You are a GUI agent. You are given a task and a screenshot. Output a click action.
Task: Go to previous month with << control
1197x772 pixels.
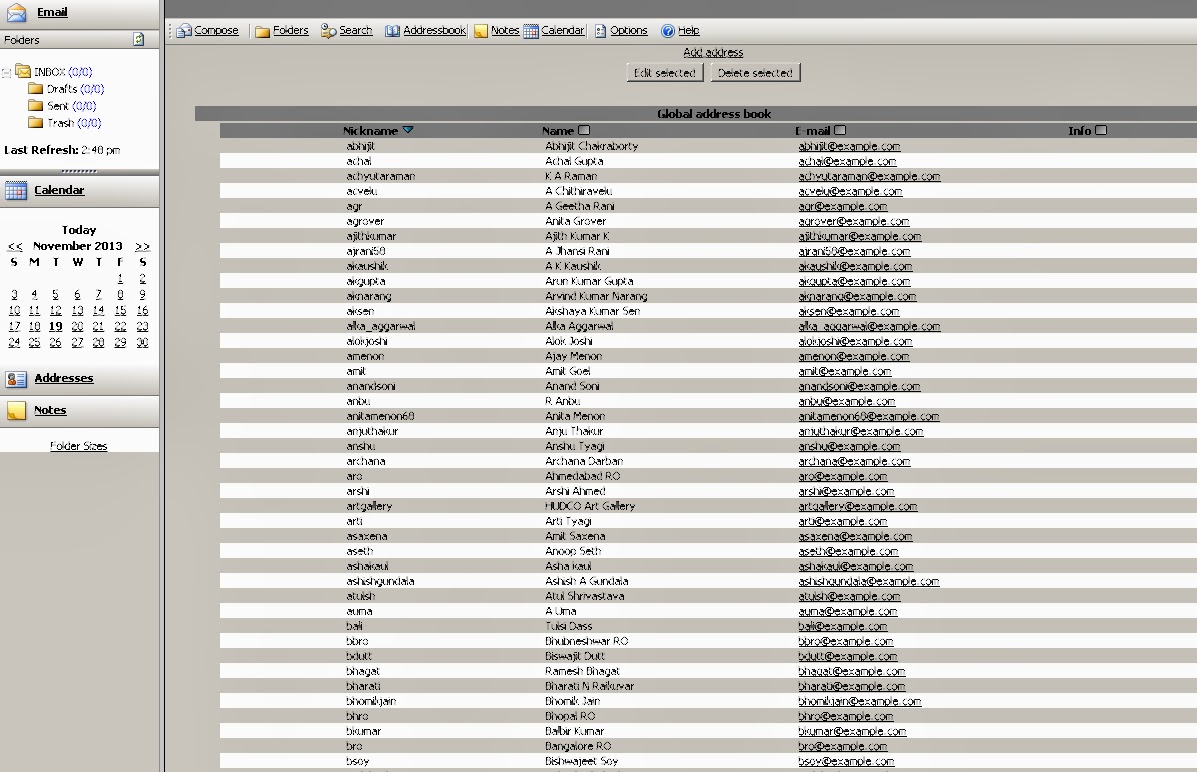point(14,245)
